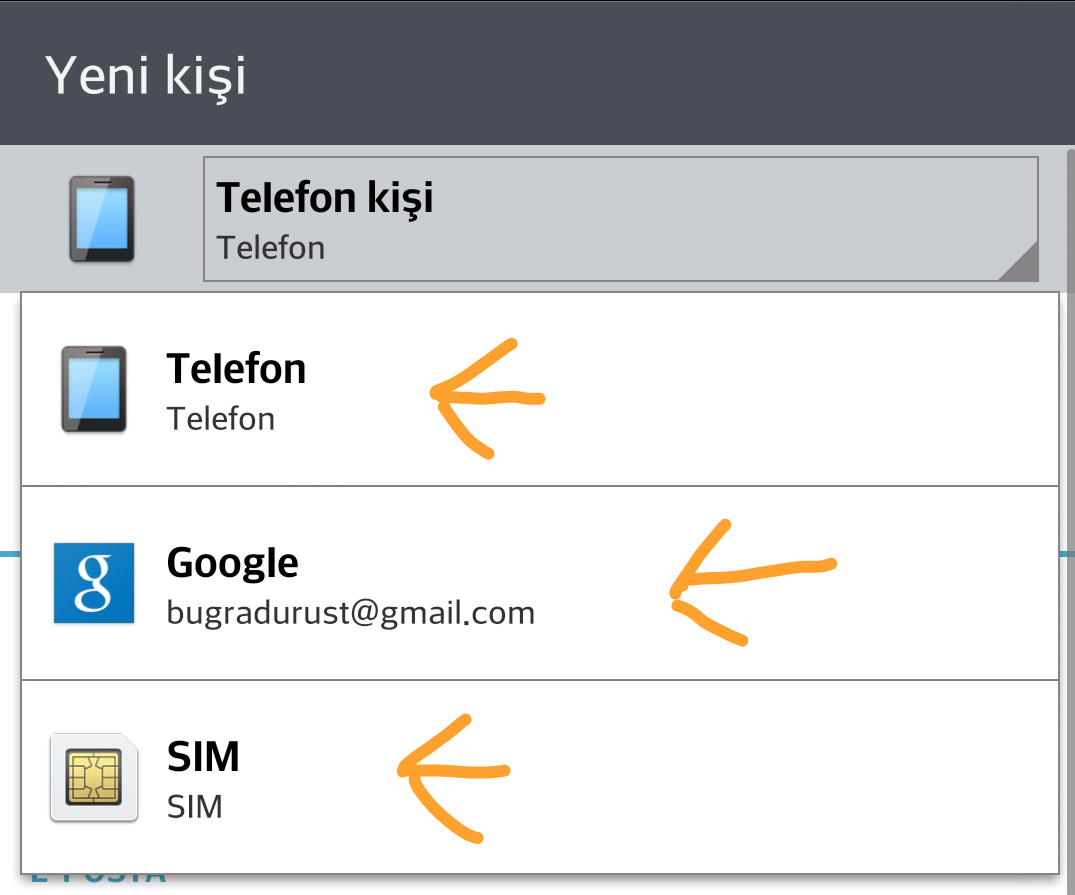Tap the bugradurust@gmail.com address text
Image resolution: width=1075 pixels, height=895 pixels.
(350, 612)
